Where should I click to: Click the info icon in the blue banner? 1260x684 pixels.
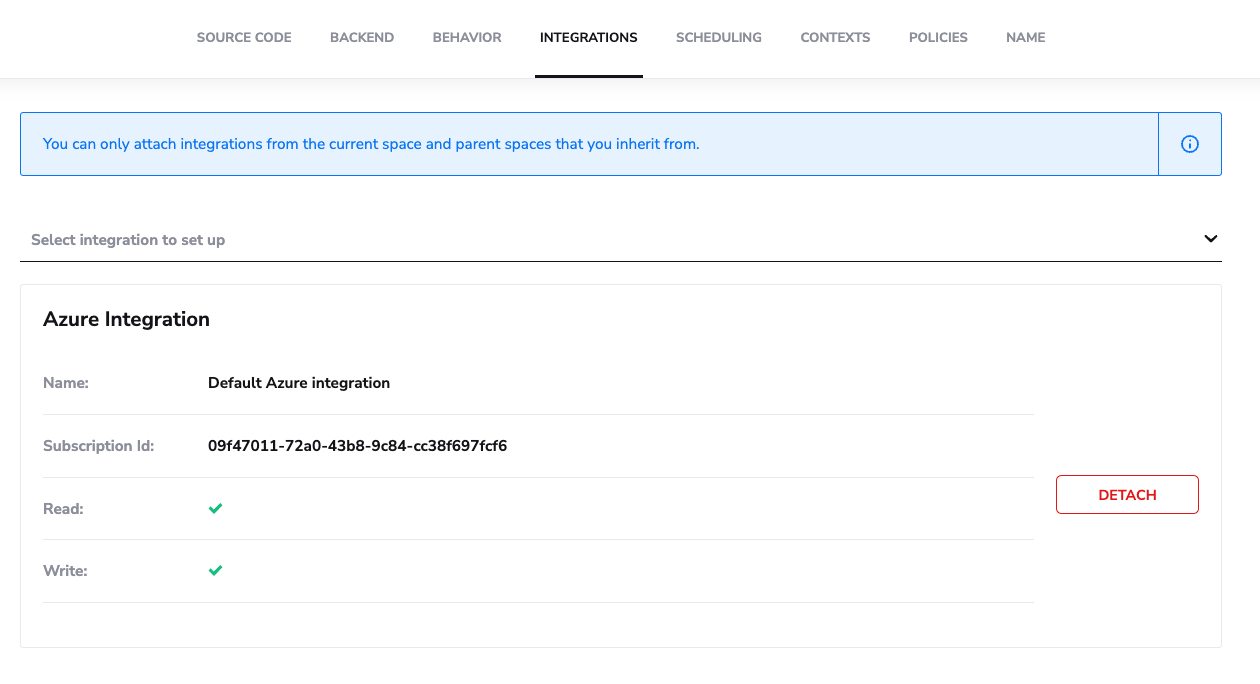coord(1190,144)
